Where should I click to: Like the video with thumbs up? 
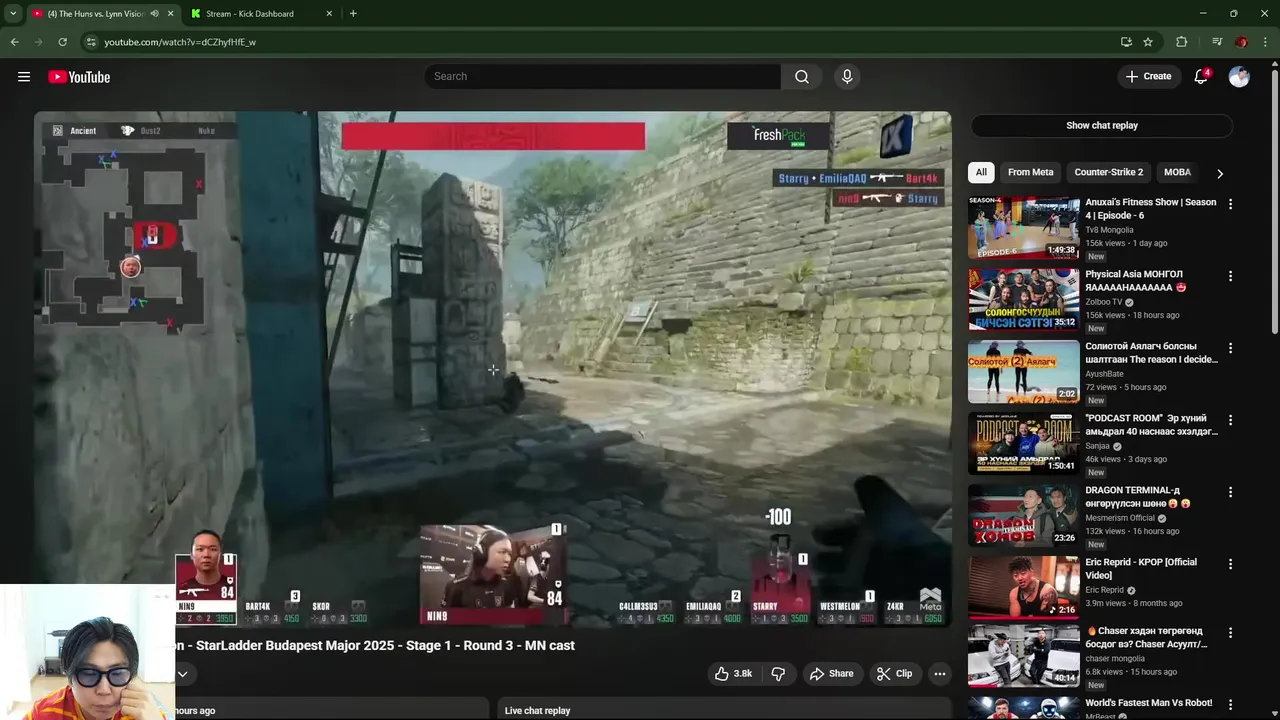tap(733, 674)
